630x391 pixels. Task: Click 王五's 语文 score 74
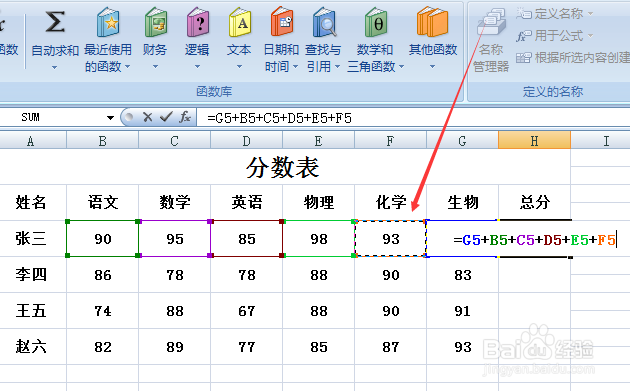103,311
